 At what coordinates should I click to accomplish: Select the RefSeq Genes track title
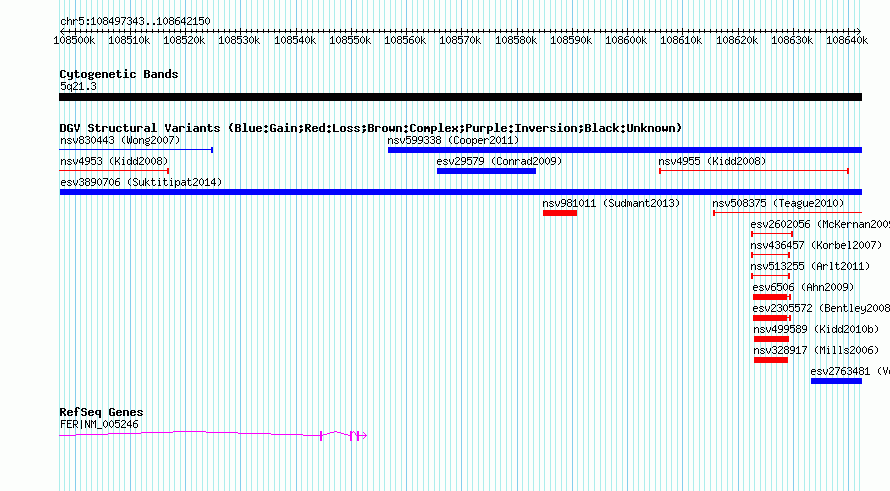(102, 412)
